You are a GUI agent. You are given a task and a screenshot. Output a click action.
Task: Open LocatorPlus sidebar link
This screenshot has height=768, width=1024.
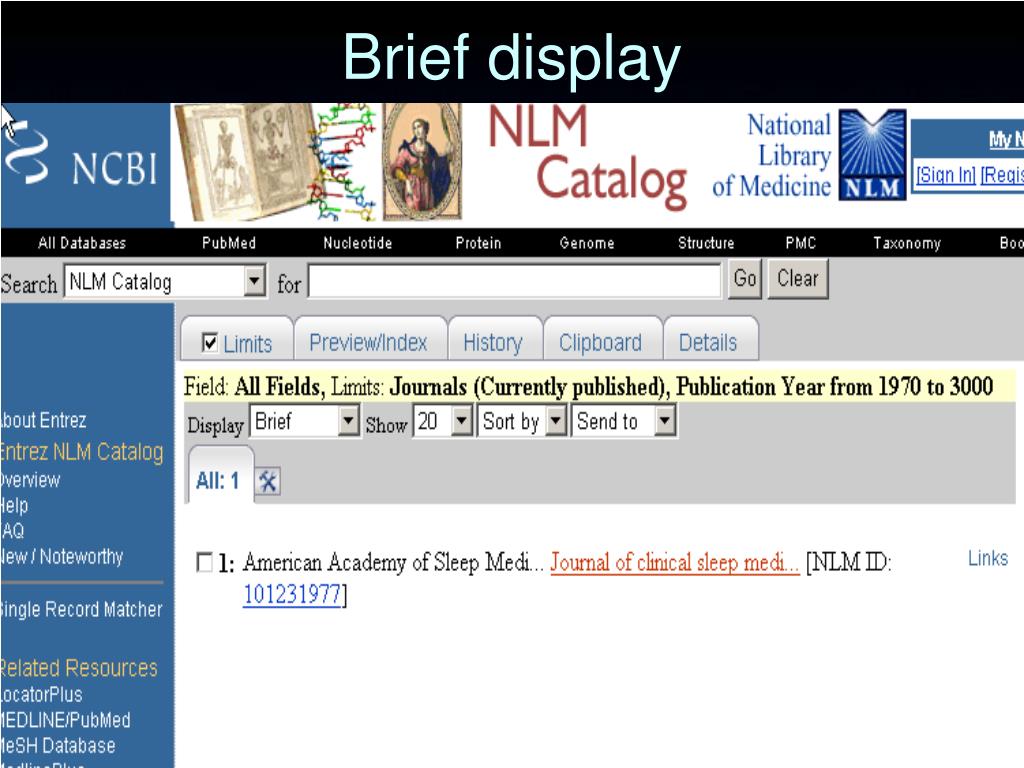click(x=41, y=694)
